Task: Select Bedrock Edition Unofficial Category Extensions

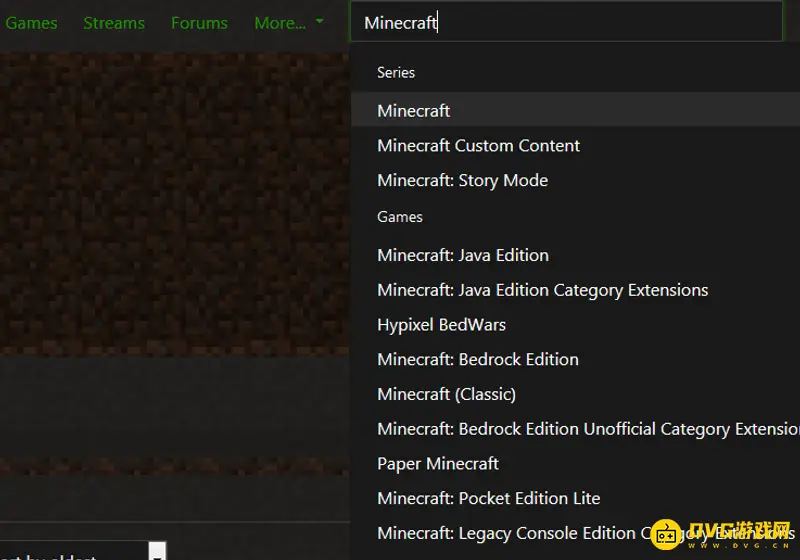Action: [585, 429]
